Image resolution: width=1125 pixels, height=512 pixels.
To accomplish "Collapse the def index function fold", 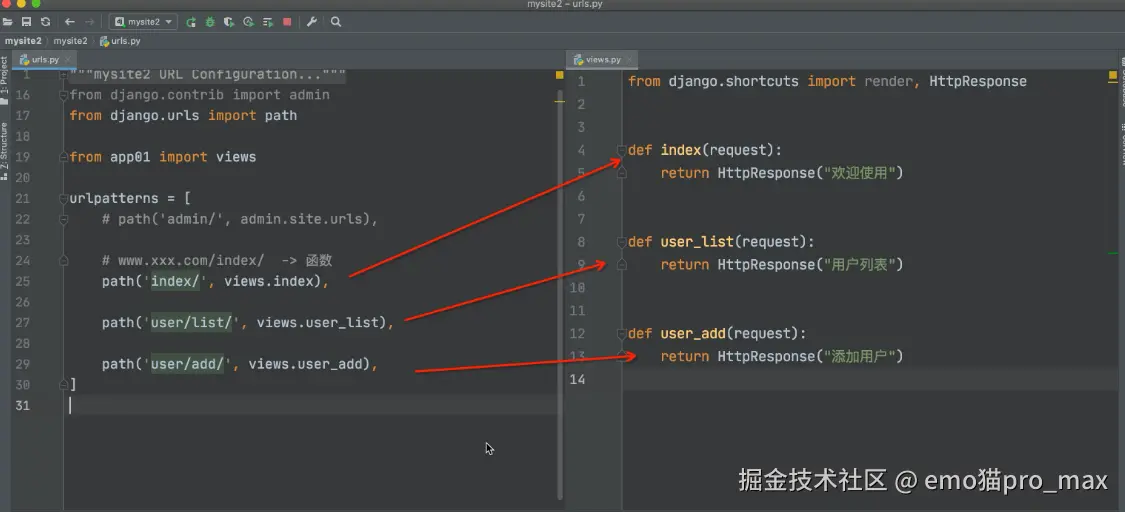I will 621,150.
